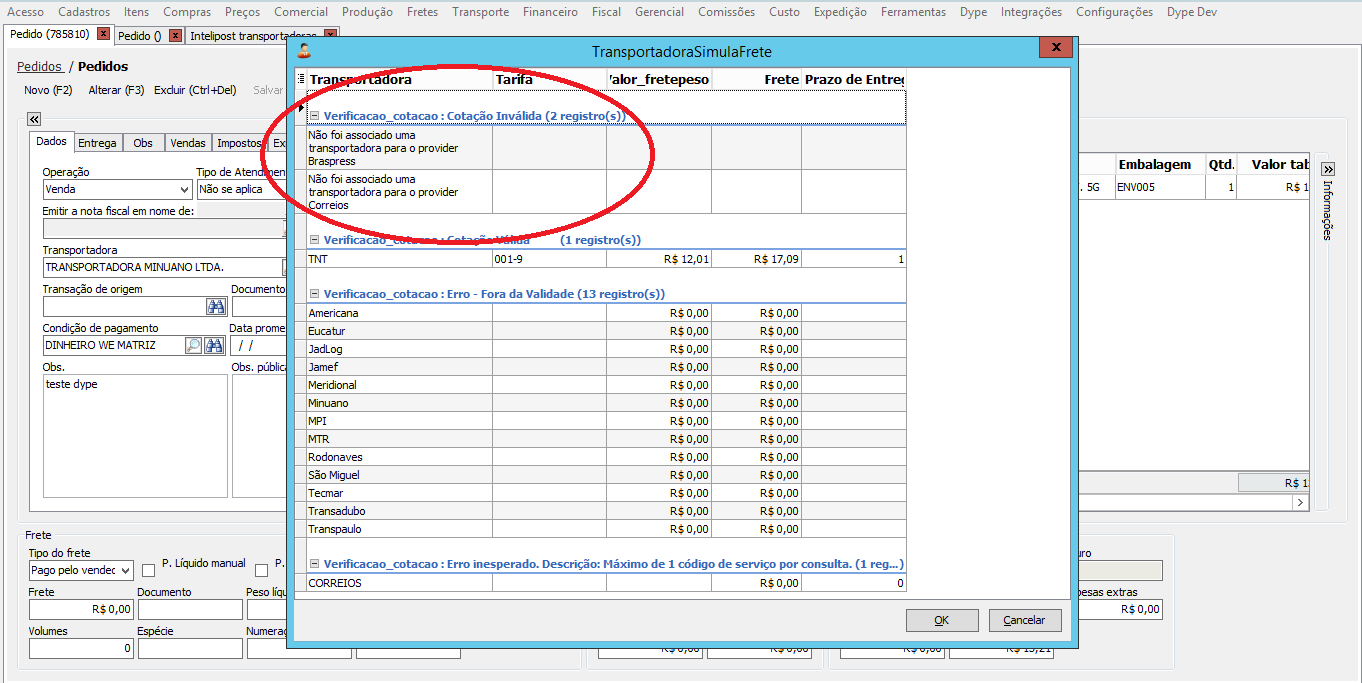Click the Tarifa cell 001-9
This screenshot has width=1362, height=683.
click(x=549, y=259)
